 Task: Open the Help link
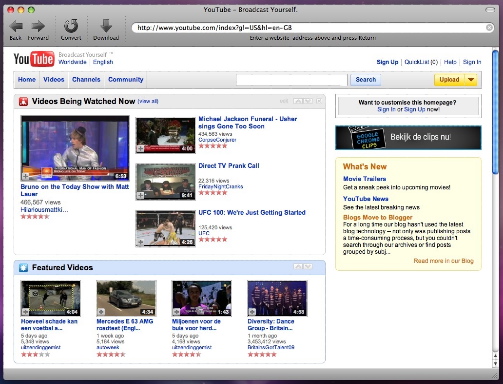[x=450, y=62]
